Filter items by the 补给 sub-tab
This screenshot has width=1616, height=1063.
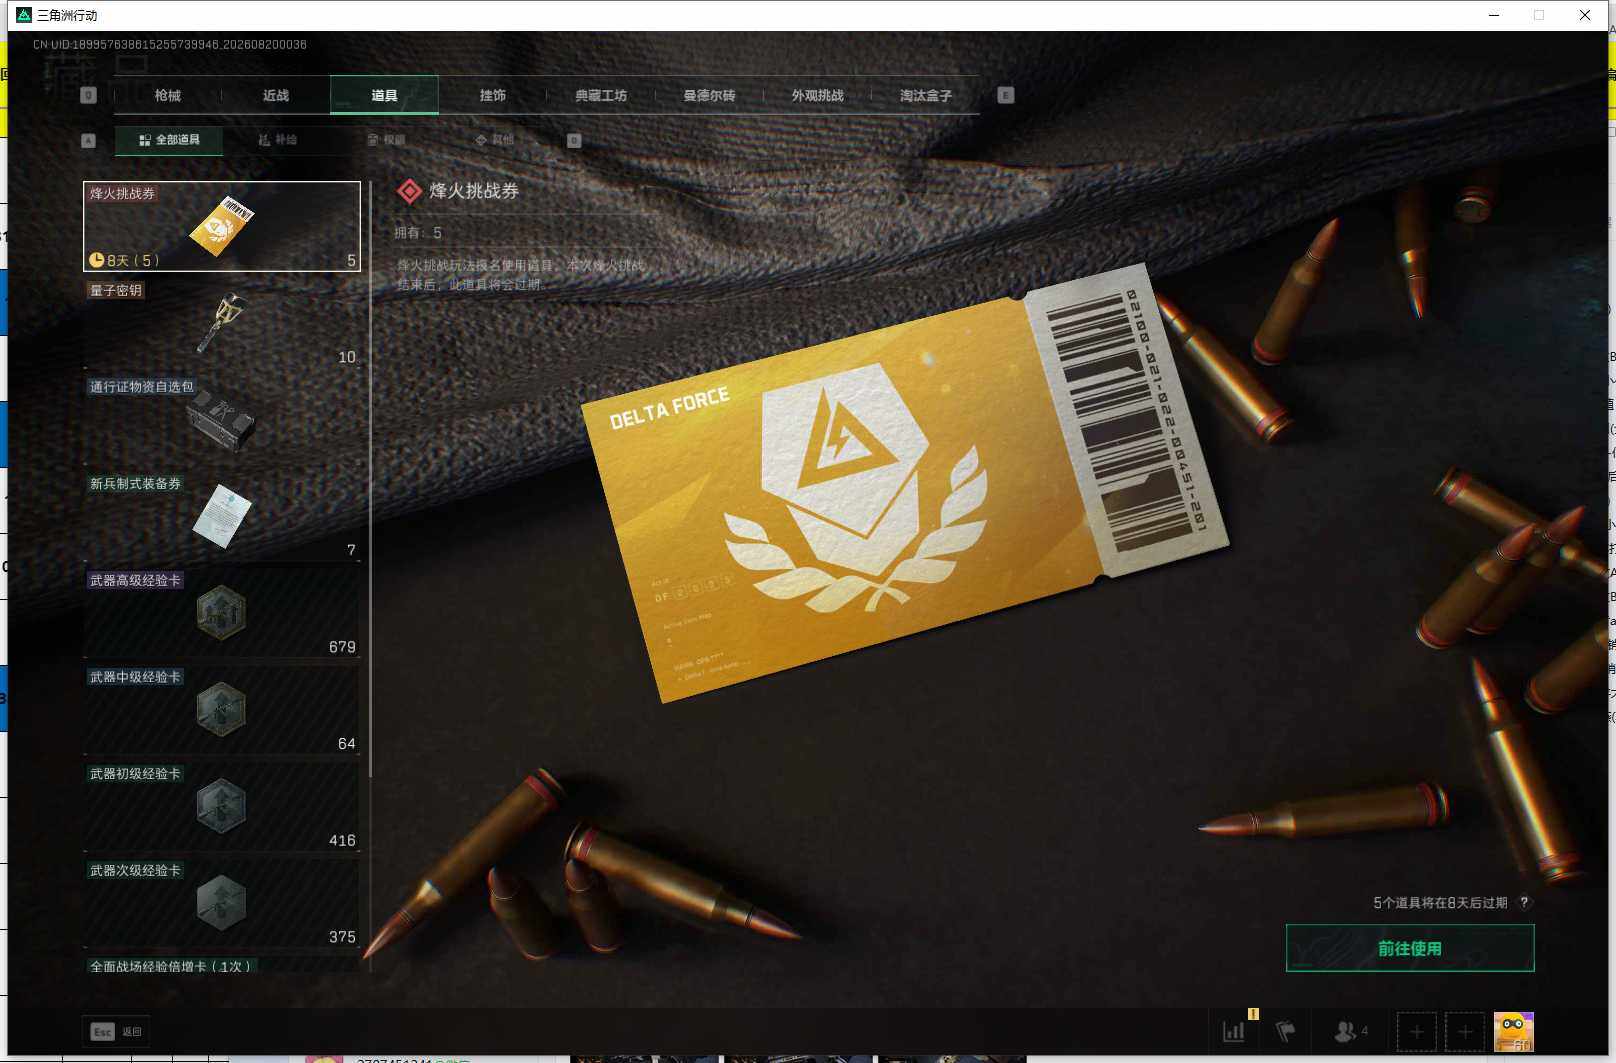tap(278, 140)
